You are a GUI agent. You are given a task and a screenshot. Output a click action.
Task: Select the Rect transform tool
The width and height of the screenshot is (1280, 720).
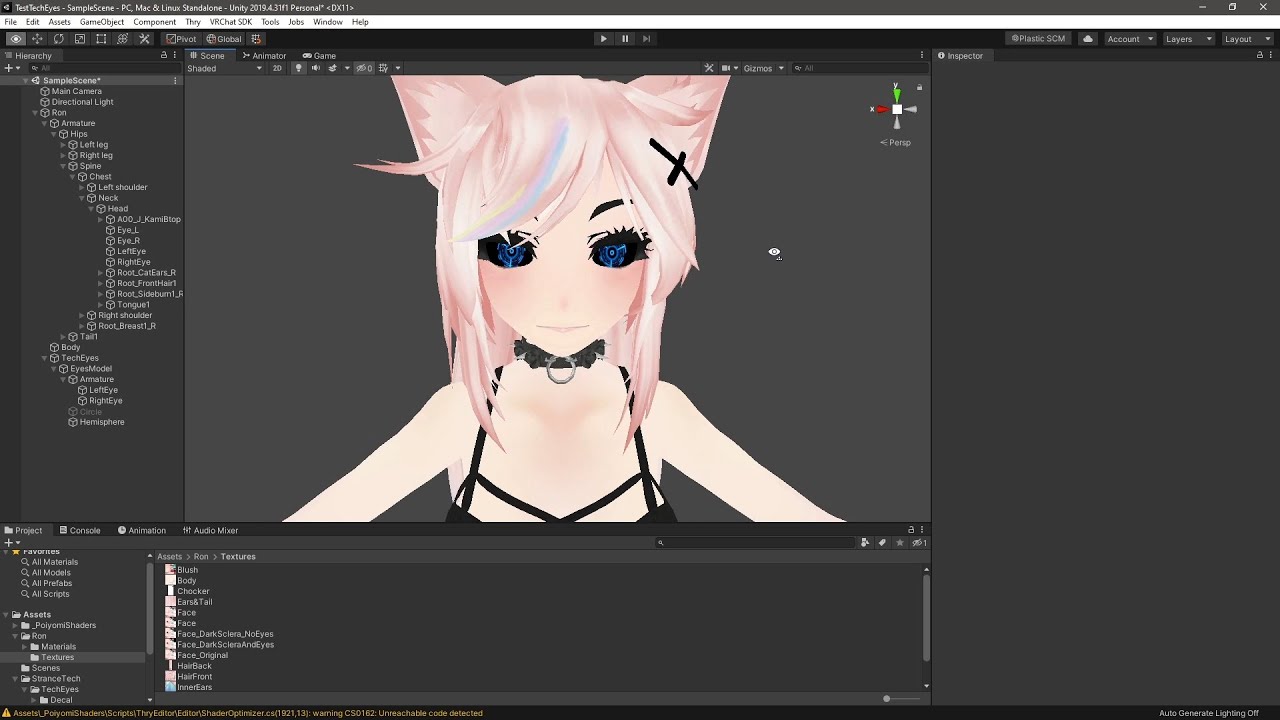(101, 39)
